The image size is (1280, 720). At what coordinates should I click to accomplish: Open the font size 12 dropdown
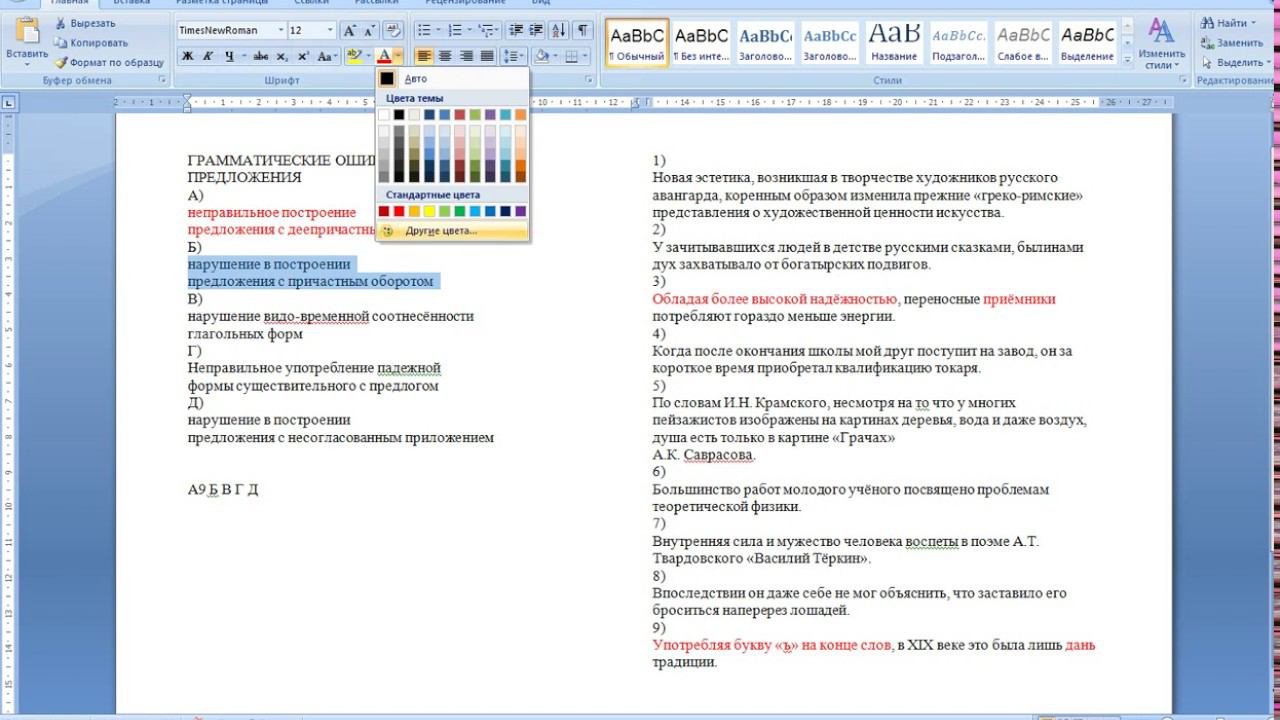(330, 30)
